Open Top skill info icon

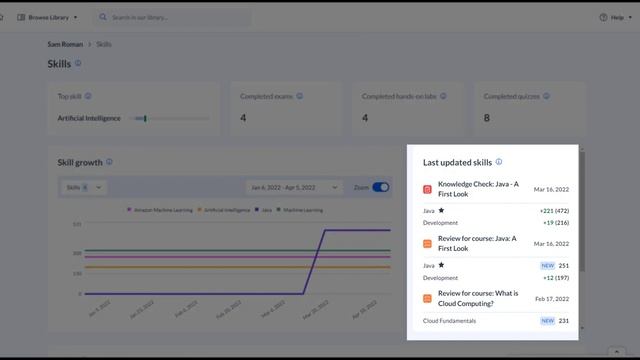click(88, 96)
